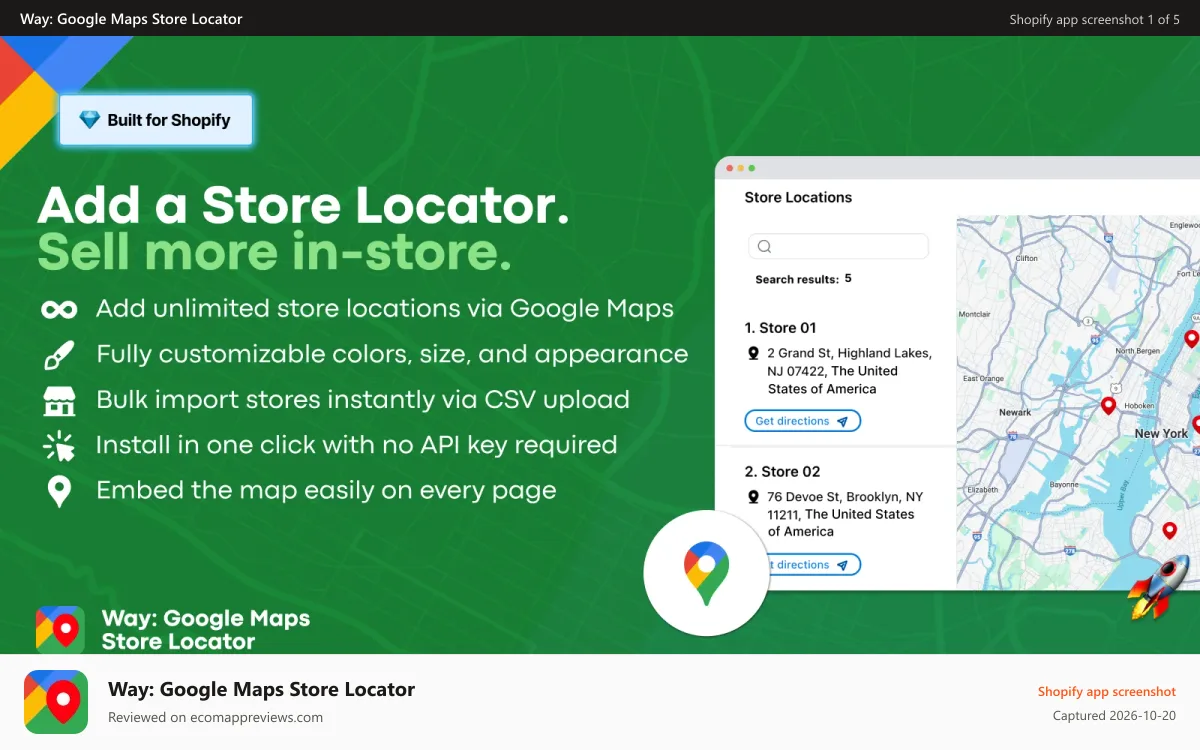Click the 'Sell more in-store.' headline
Viewport: 1200px width, 750px height.
(x=275, y=252)
